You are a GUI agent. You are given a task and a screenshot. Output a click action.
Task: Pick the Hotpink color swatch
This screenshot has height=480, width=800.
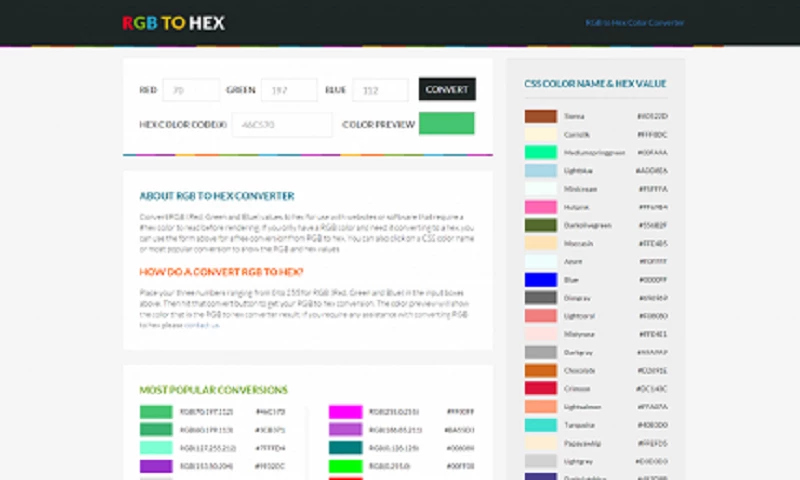pyautogui.click(x=541, y=207)
